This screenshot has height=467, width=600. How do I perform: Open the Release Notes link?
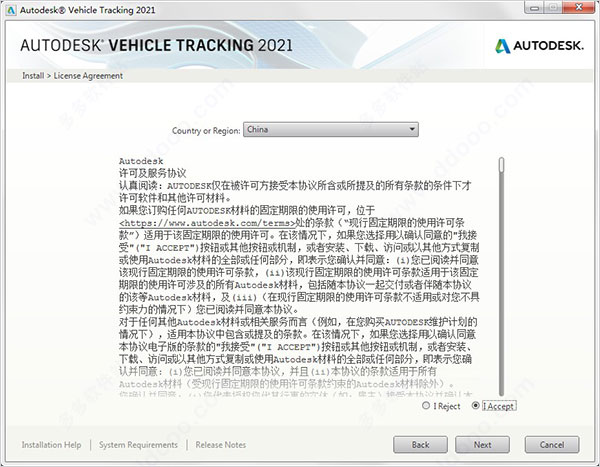pyautogui.click(x=220, y=445)
